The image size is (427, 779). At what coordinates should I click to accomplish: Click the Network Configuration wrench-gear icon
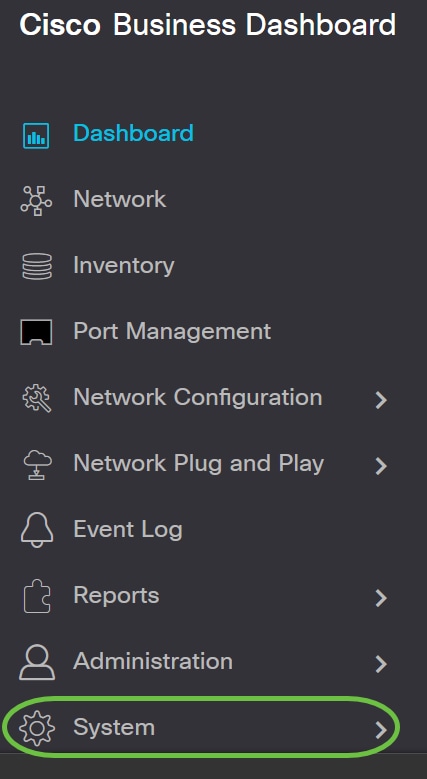(37, 398)
